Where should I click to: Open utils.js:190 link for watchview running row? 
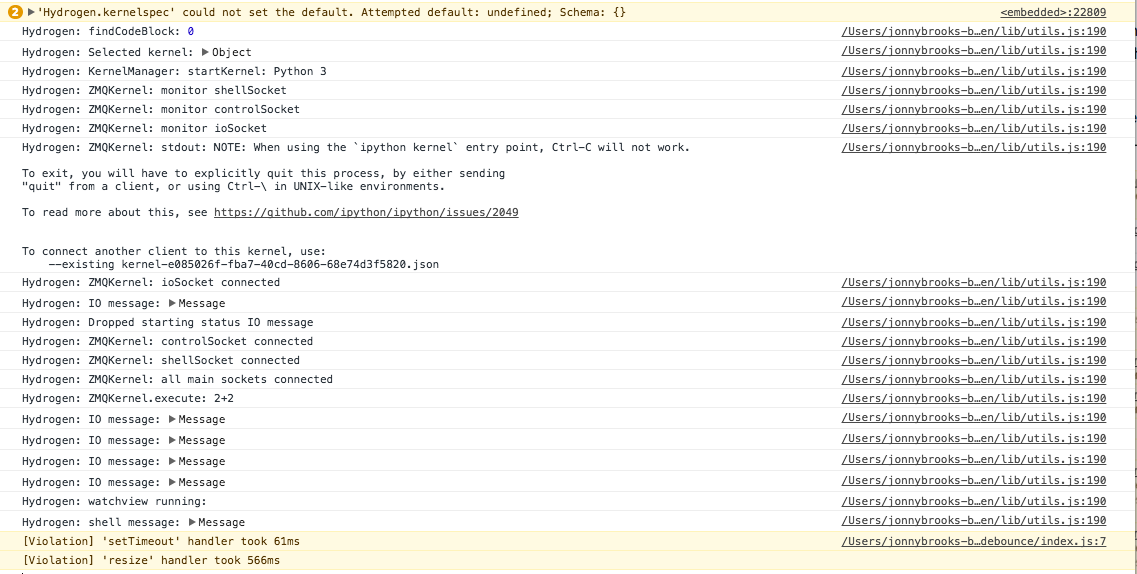[974, 501]
